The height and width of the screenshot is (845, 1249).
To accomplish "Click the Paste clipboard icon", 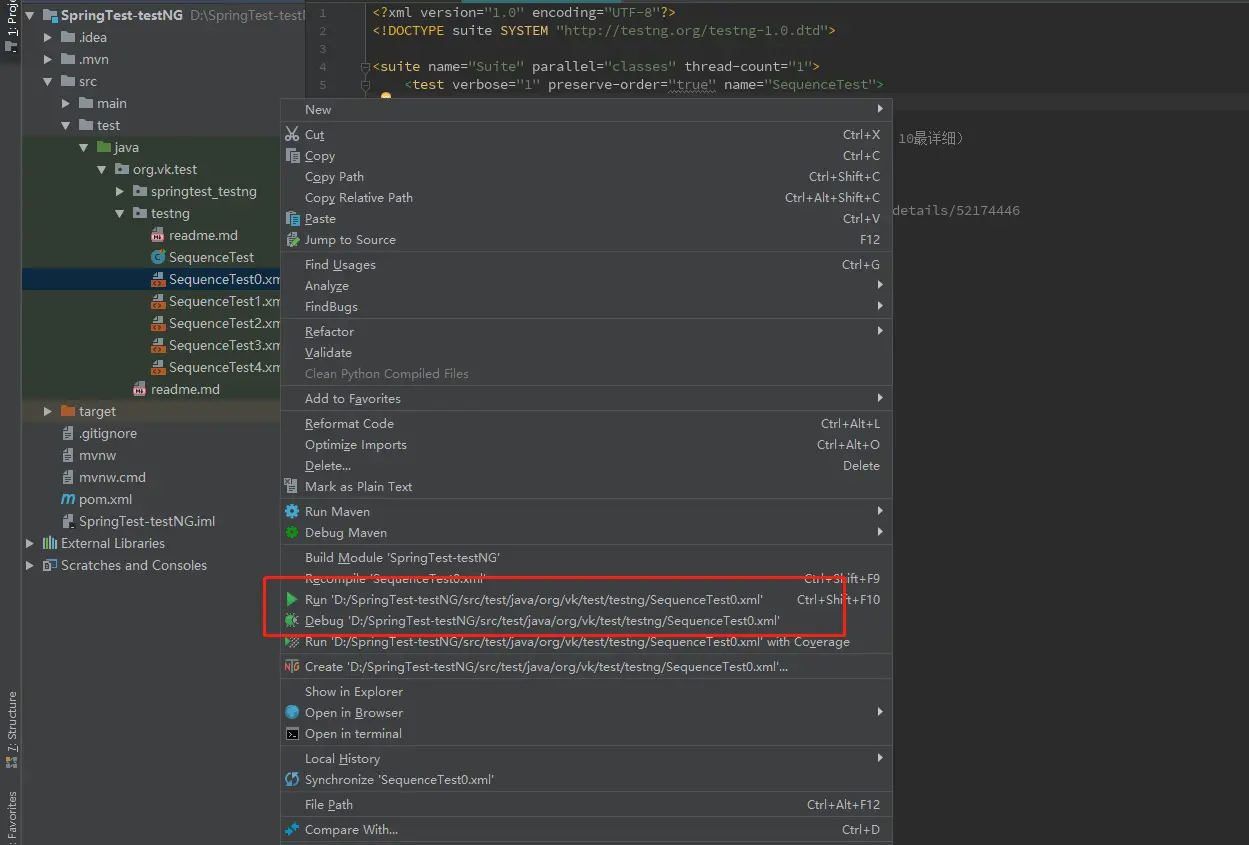I will [292, 218].
